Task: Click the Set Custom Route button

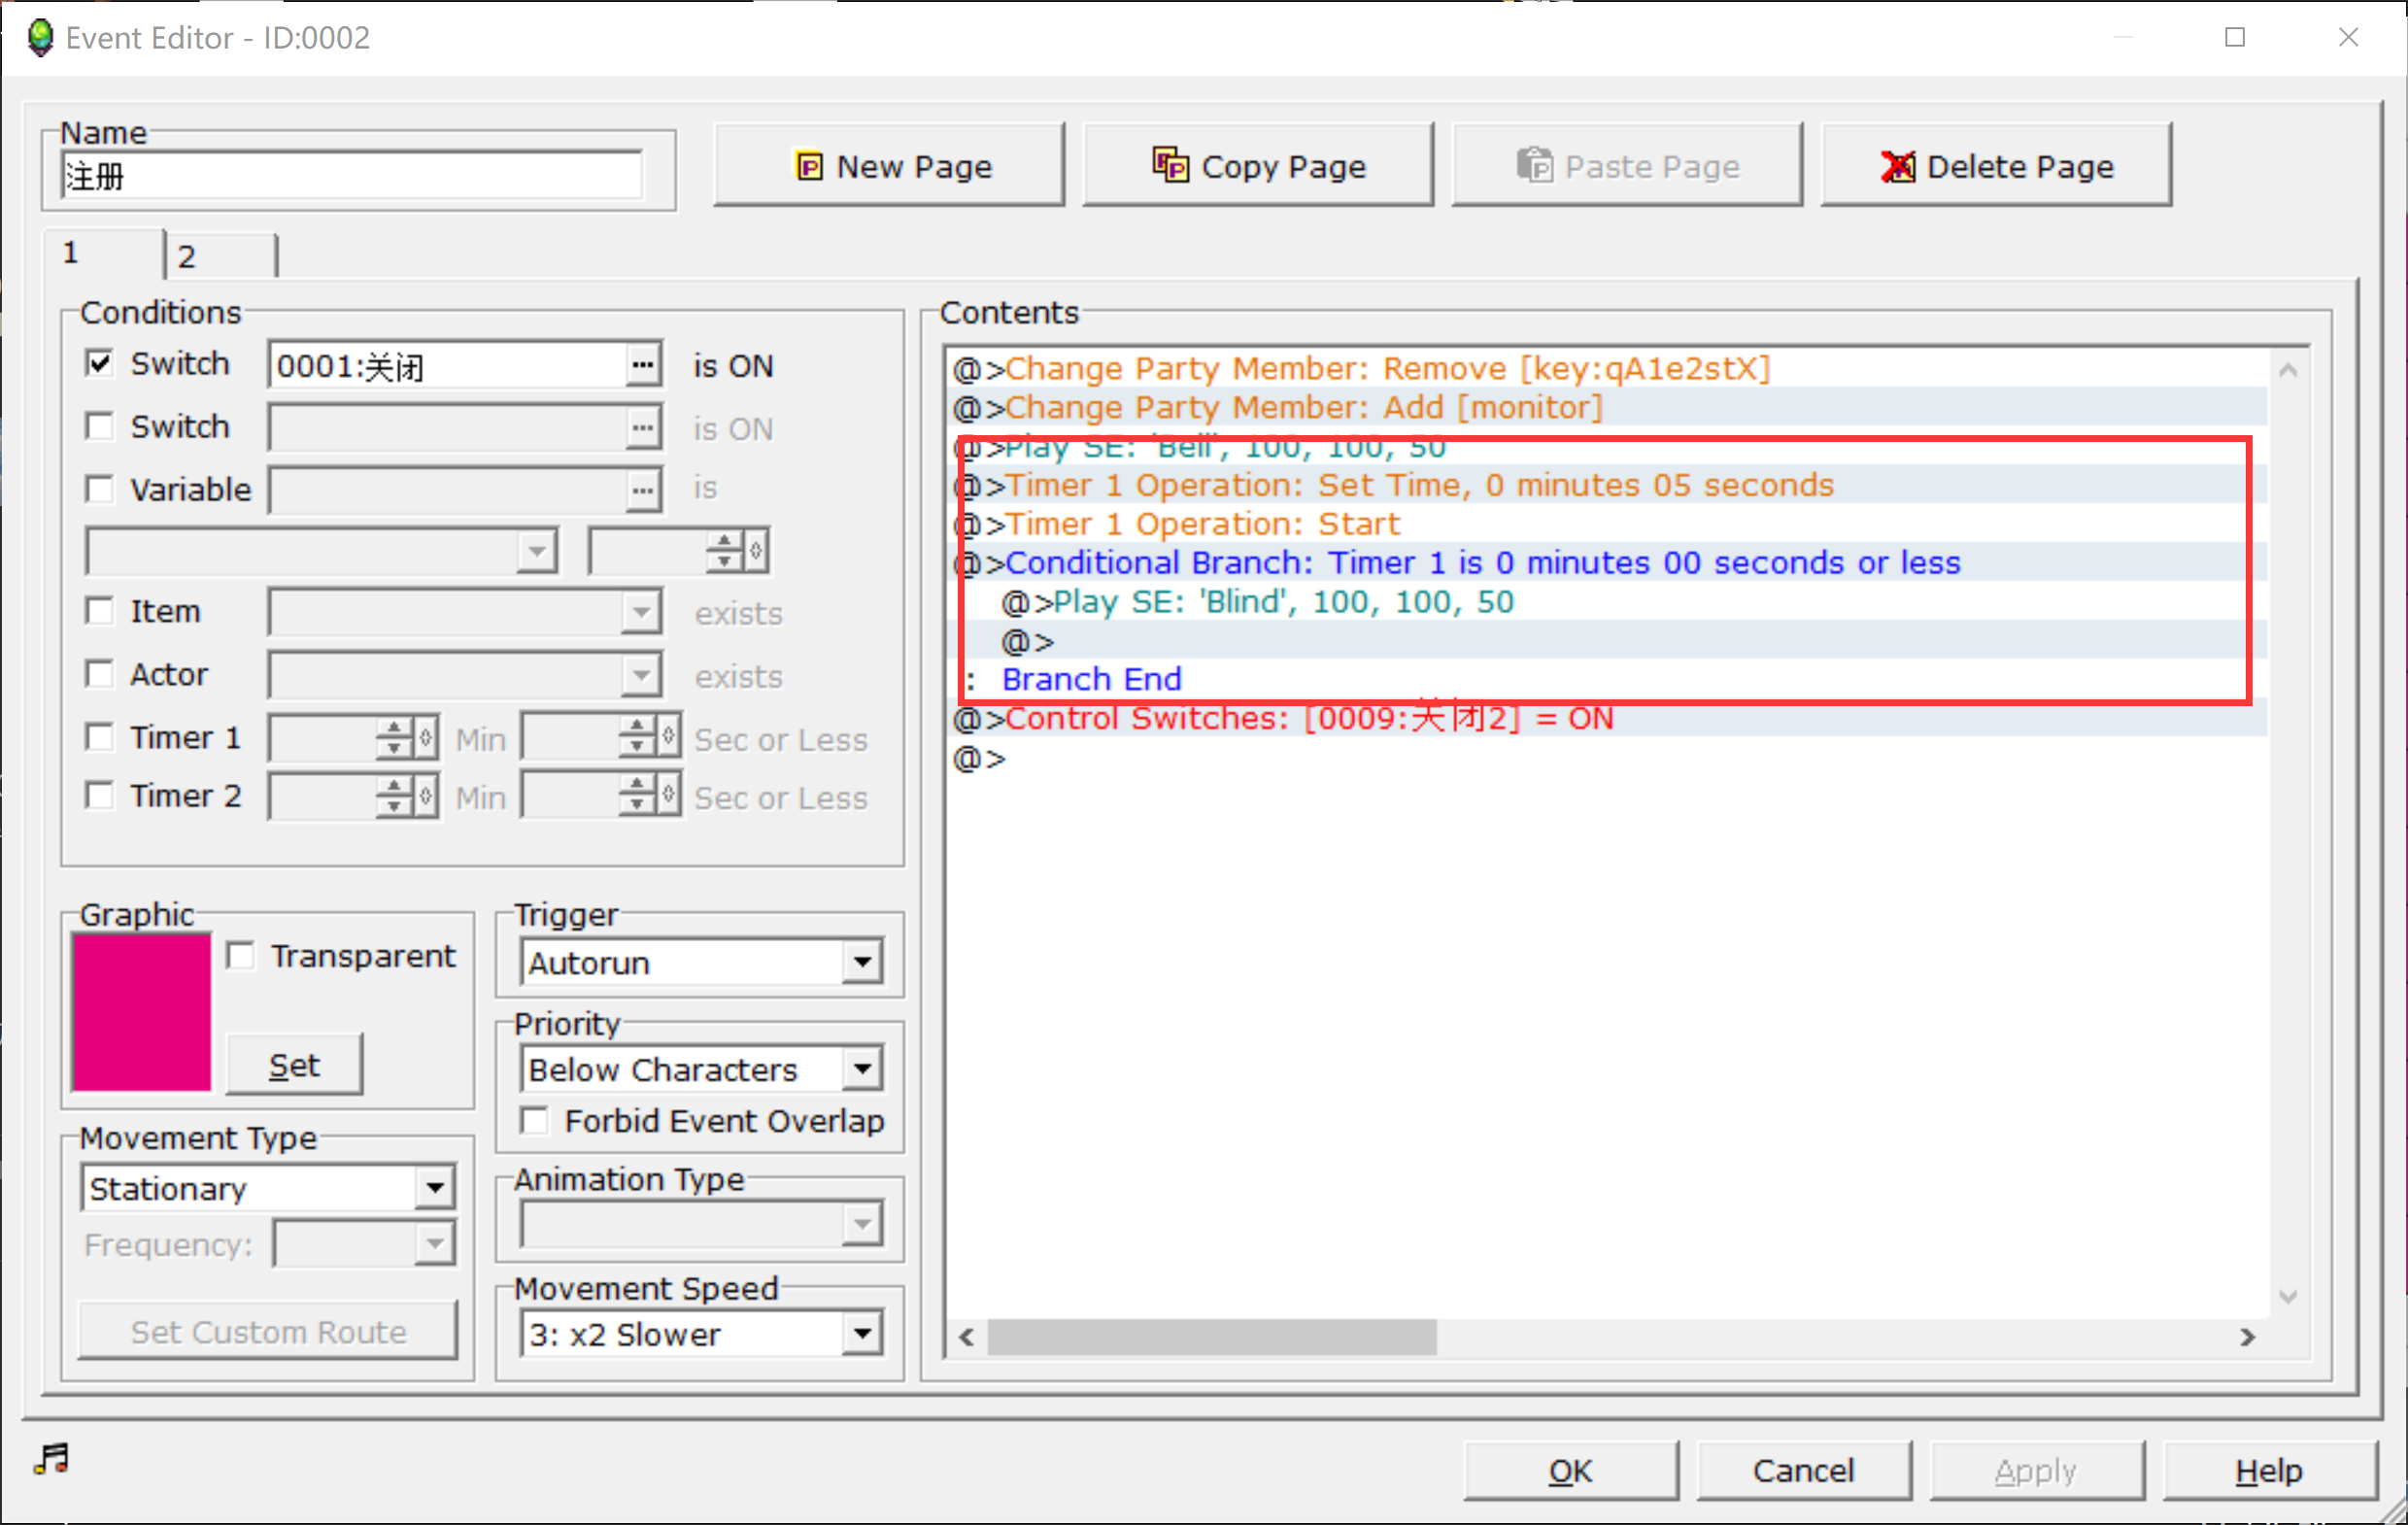Action: [268, 1331]
